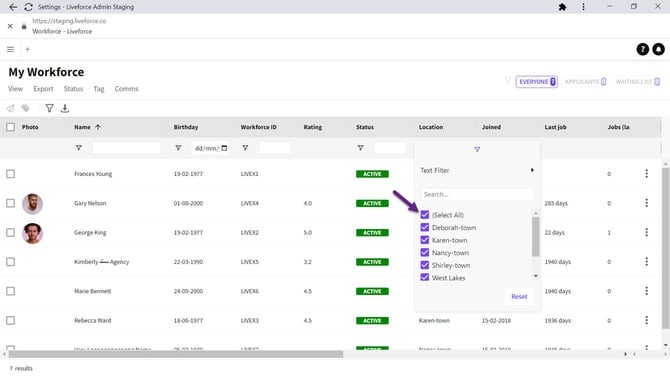Focus the location filter Search box

[x=477, y=194]
